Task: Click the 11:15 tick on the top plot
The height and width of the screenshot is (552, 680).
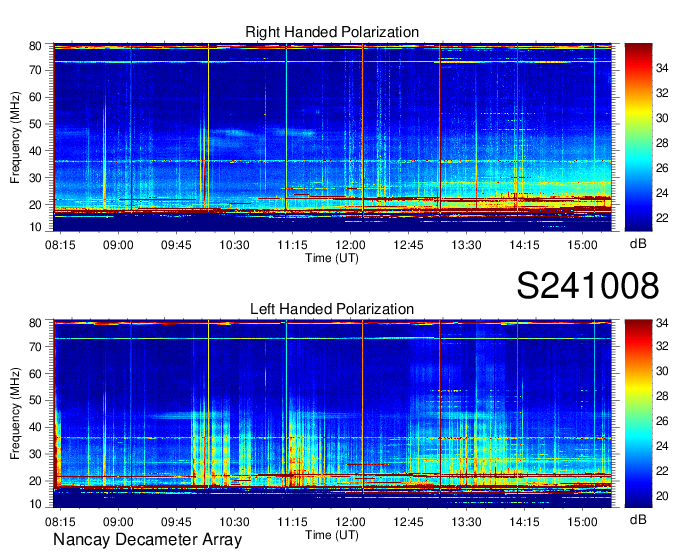Action: [292, 245]
